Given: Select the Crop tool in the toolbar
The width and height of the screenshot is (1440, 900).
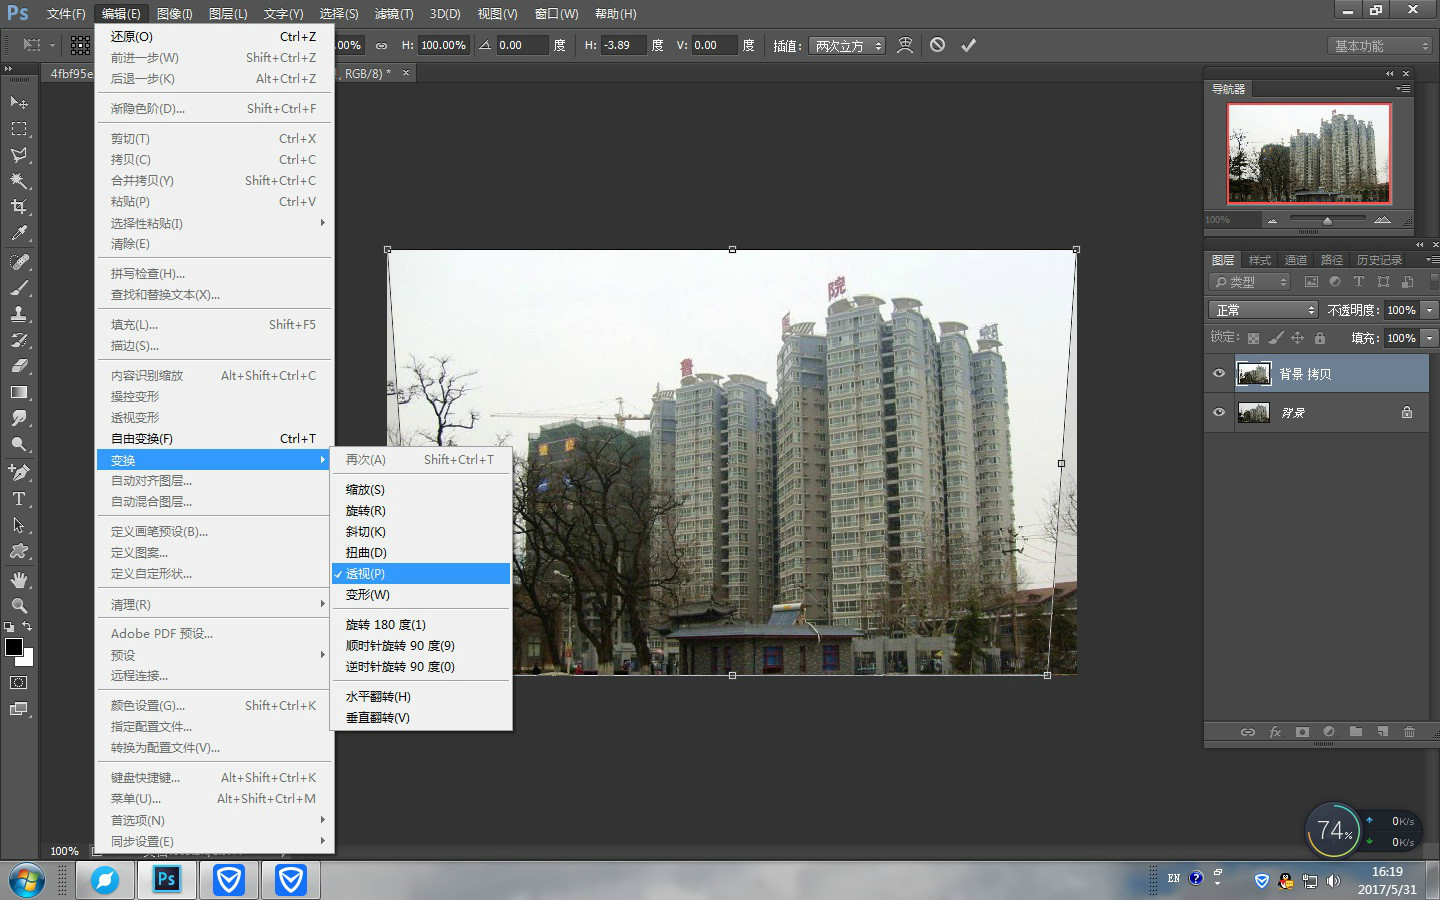Looking at the screenshot, I should click(20, 207).
